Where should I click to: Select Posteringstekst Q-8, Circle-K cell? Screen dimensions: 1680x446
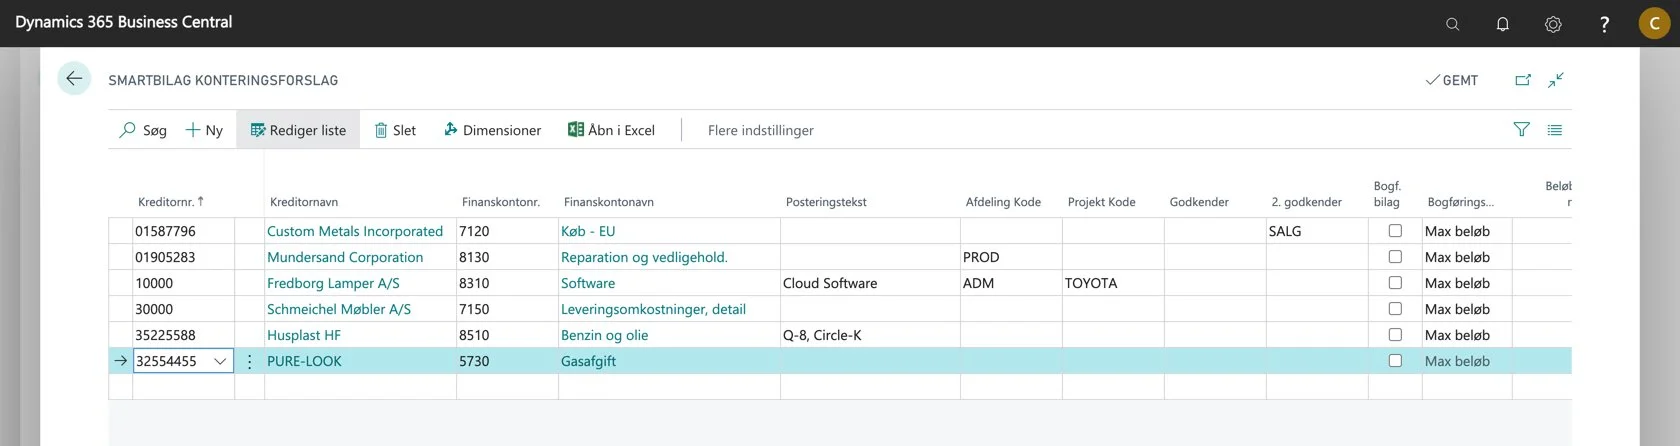point(870,335)
